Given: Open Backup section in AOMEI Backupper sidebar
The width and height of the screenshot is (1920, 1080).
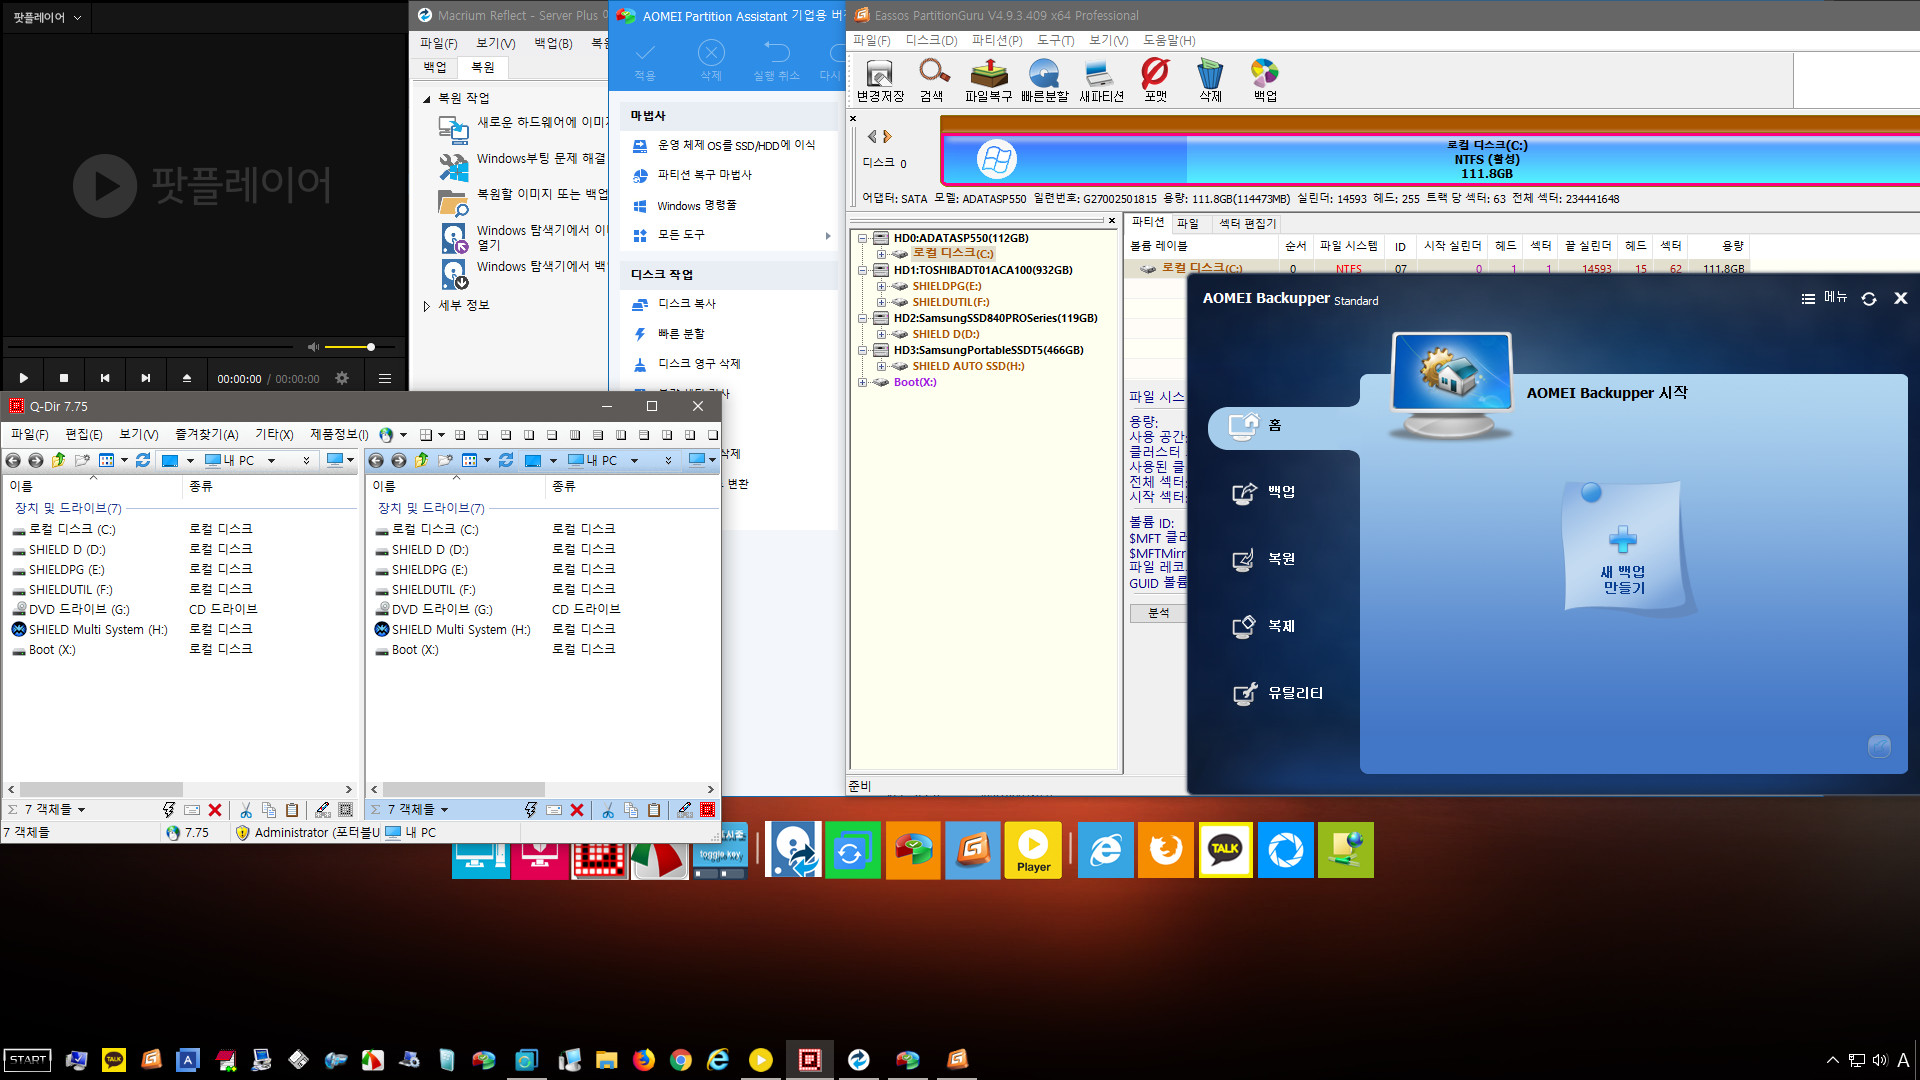Looking at the screenshot, I should tap(1265, 492).
